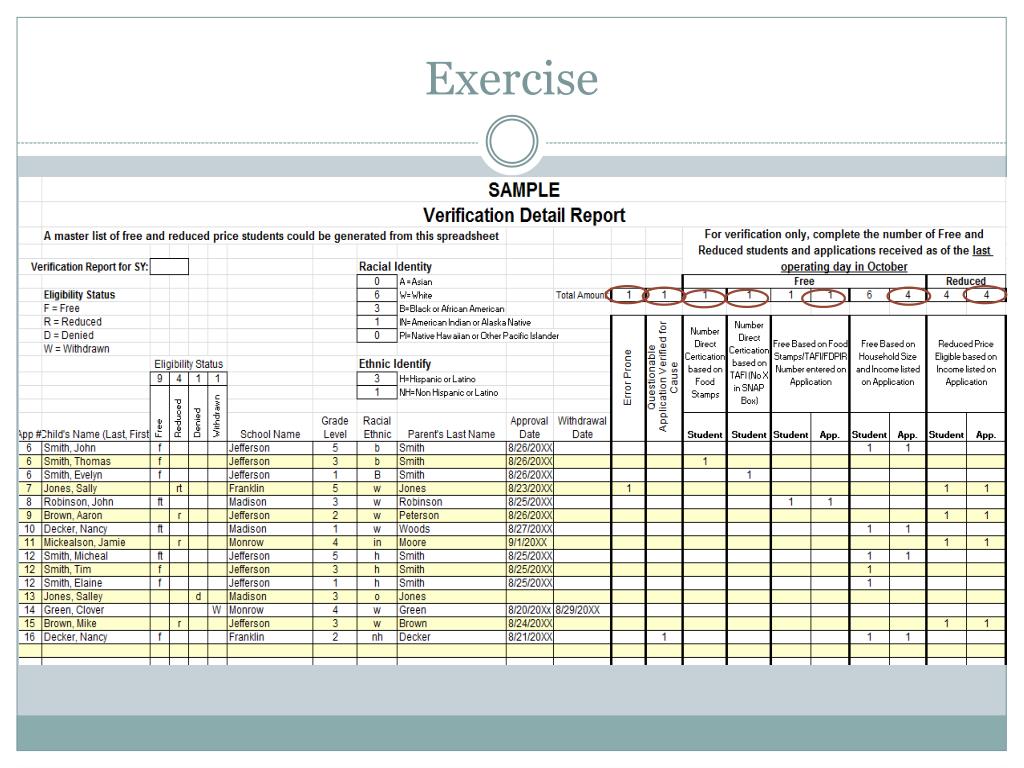Select "IN=American Indian or Alaska Native" label

coord(465,323)
